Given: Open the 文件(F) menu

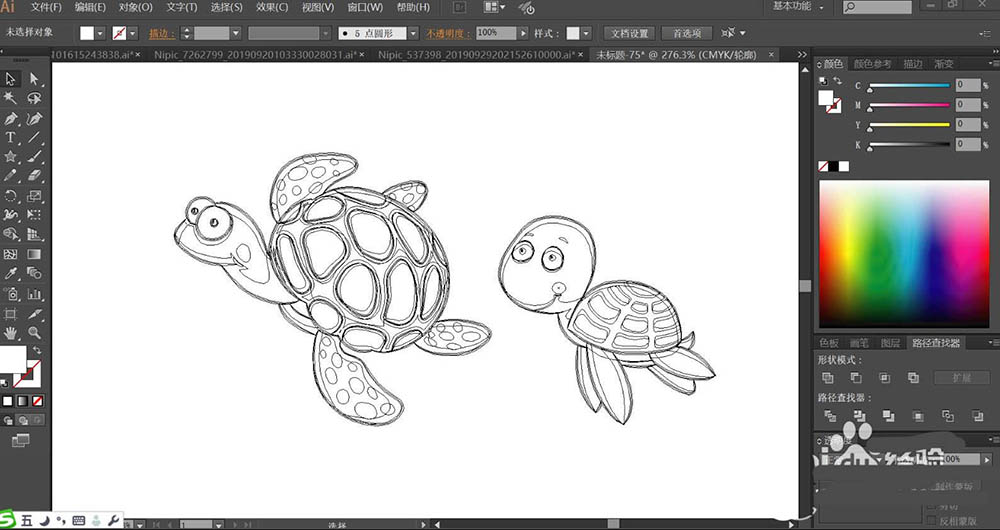Looking at the screenshot, I should coord(47,8).
